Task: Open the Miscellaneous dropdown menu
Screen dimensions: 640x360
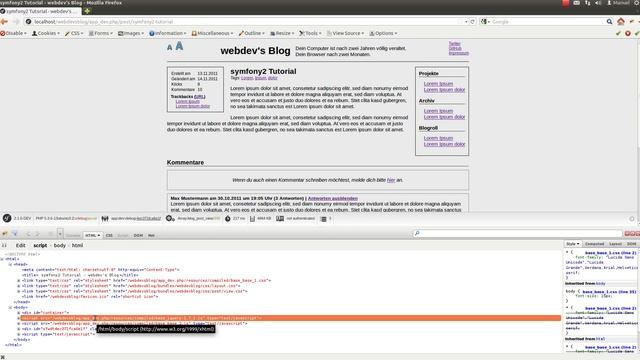Action: pyautogui.click(x=212, y=33)
